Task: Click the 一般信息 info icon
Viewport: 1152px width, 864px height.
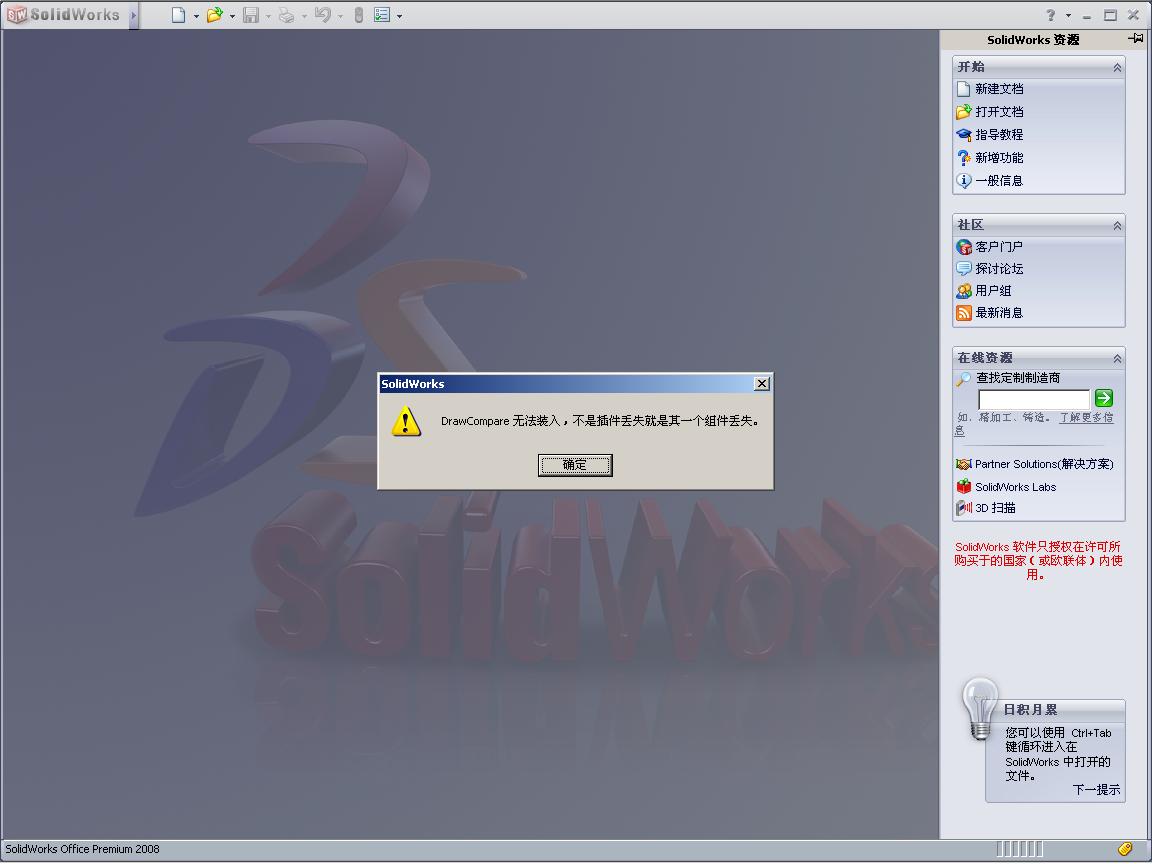Action: (x=963, y=181)
